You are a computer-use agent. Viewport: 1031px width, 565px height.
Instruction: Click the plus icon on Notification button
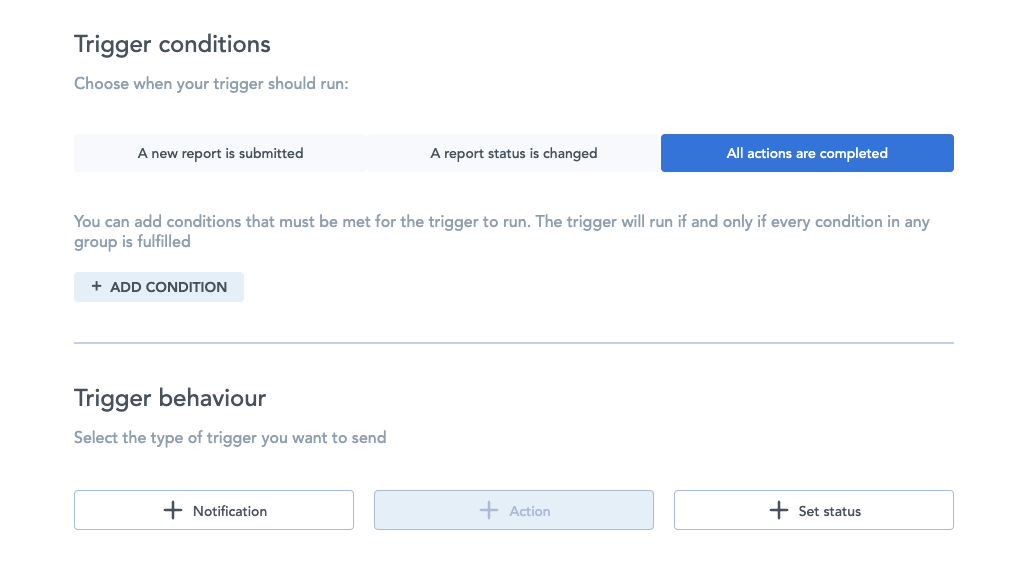(x=173, y=511)
